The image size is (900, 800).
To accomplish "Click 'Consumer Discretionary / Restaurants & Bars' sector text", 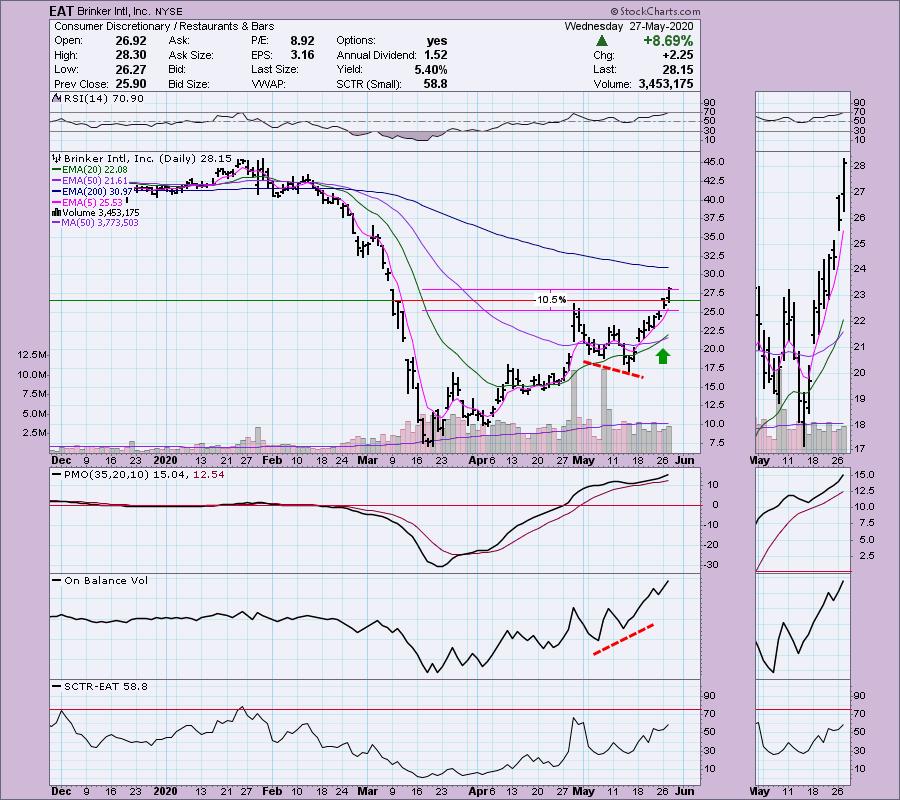I will 164,26.
